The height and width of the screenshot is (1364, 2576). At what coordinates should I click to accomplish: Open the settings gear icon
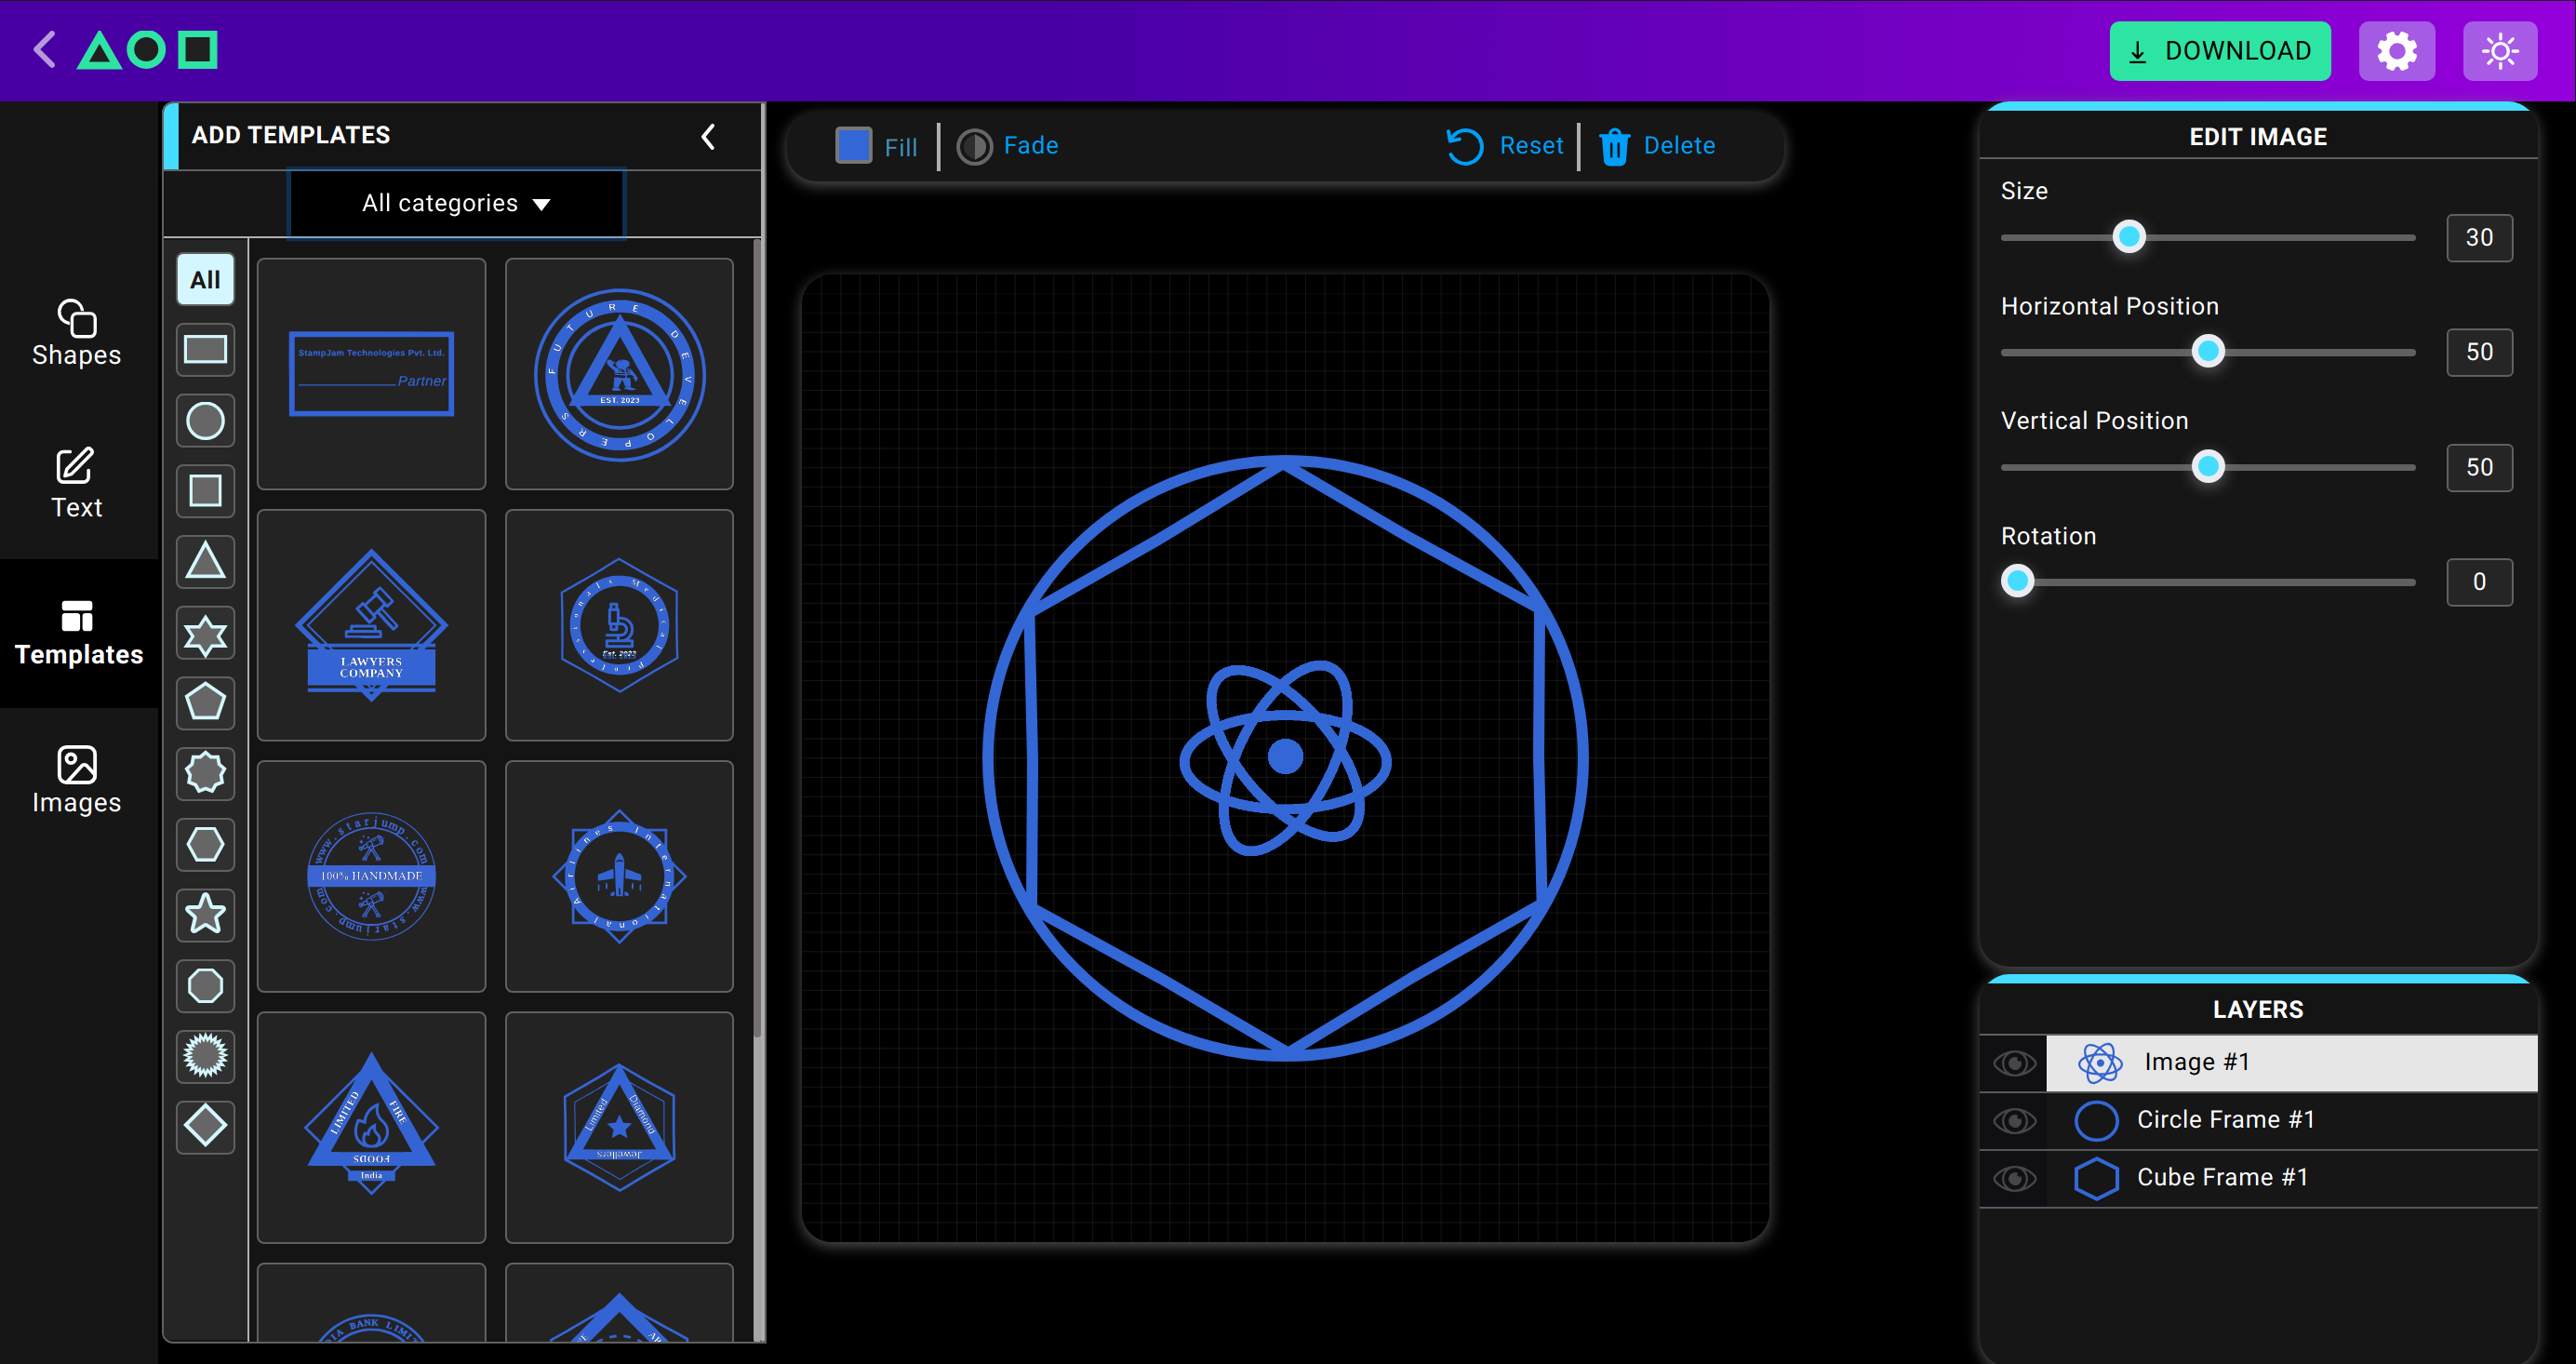(2396, 51)
